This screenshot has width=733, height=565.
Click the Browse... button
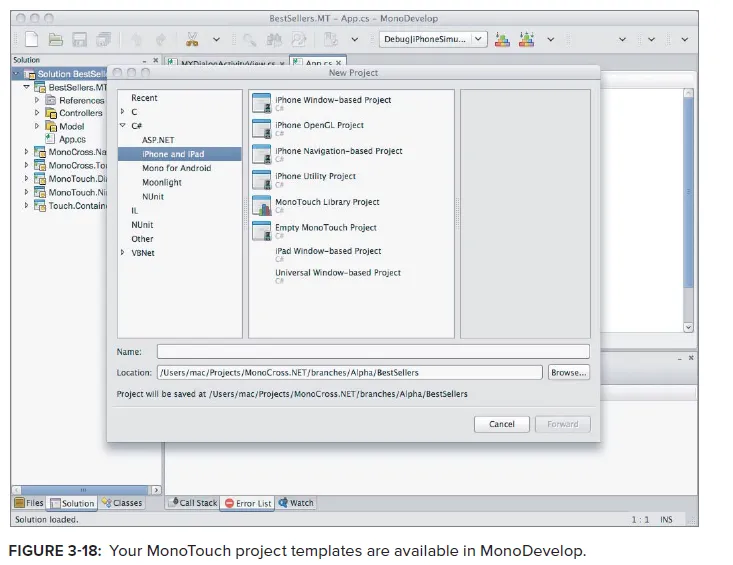pyautogui.click(x=568, y=372)
